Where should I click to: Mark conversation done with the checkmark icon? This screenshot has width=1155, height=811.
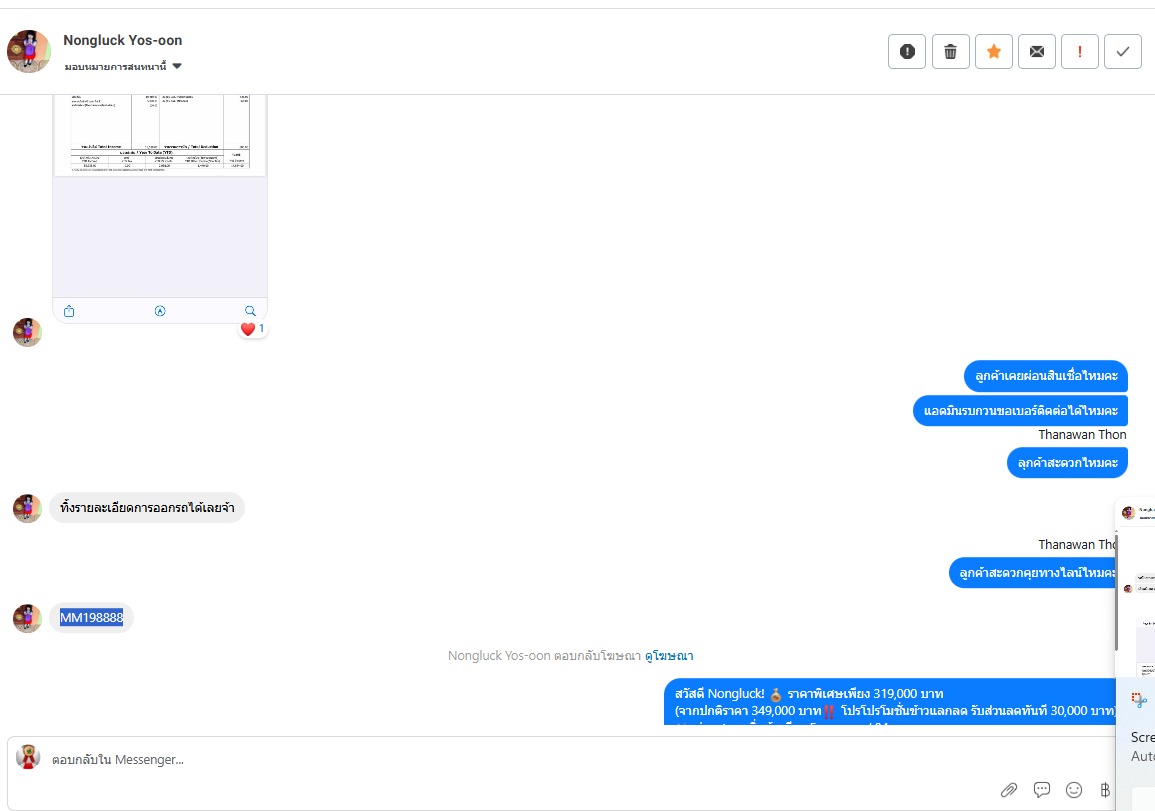point(1123,52)
